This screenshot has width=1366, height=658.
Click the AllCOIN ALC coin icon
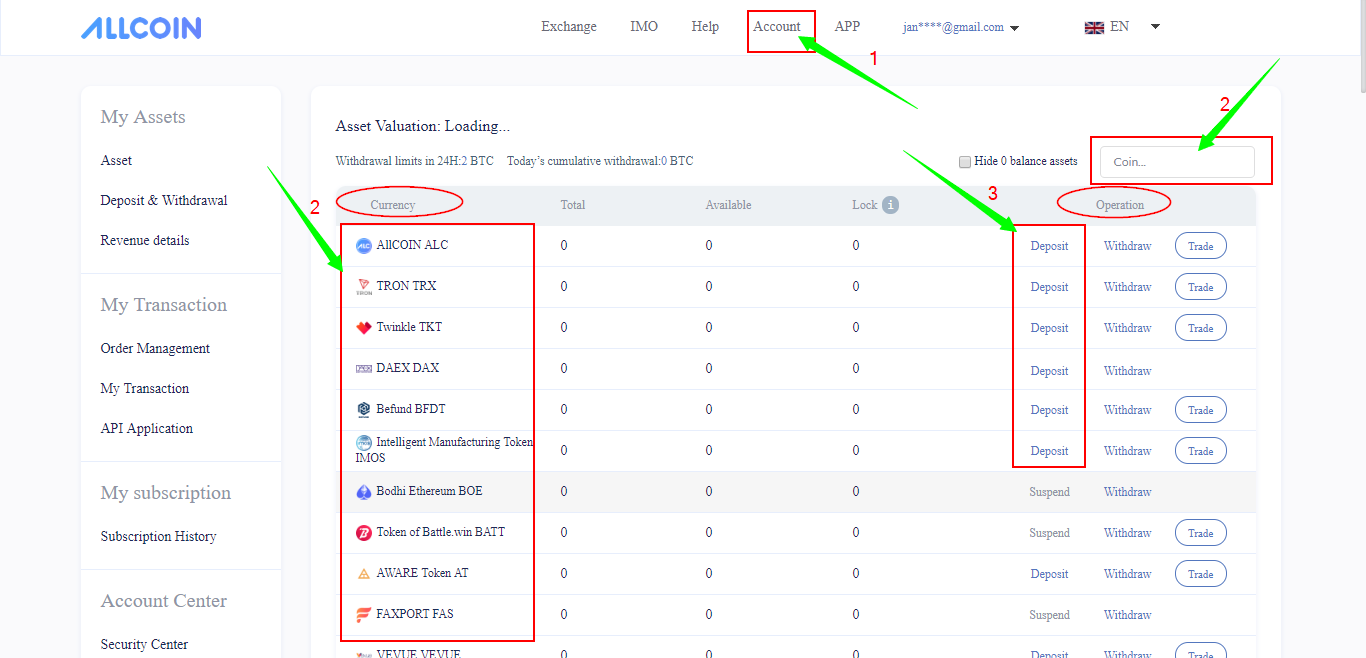click(364, 246)
